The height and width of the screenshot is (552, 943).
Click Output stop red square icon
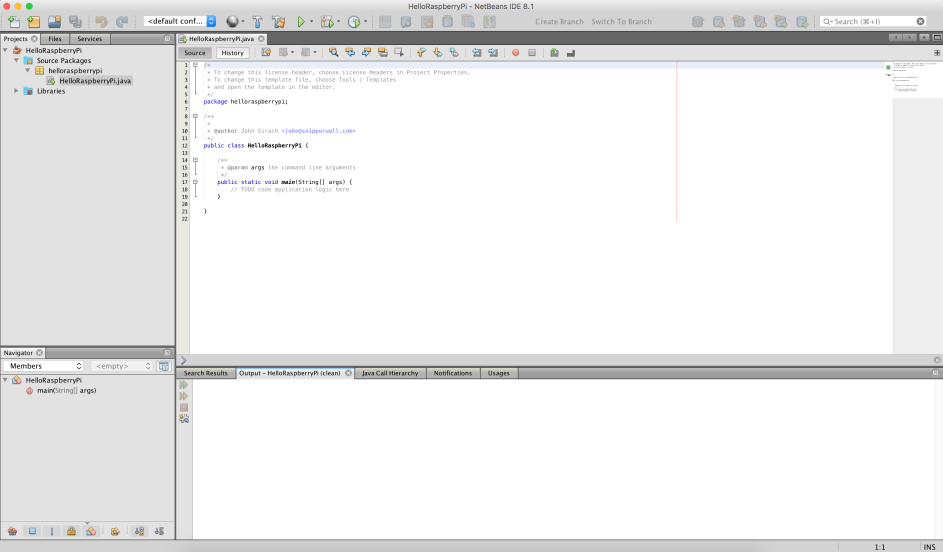[184, 408]
